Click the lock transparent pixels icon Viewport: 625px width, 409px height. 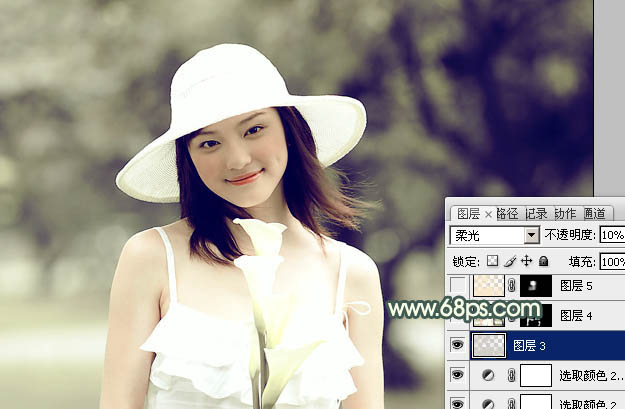pos(492,261)
